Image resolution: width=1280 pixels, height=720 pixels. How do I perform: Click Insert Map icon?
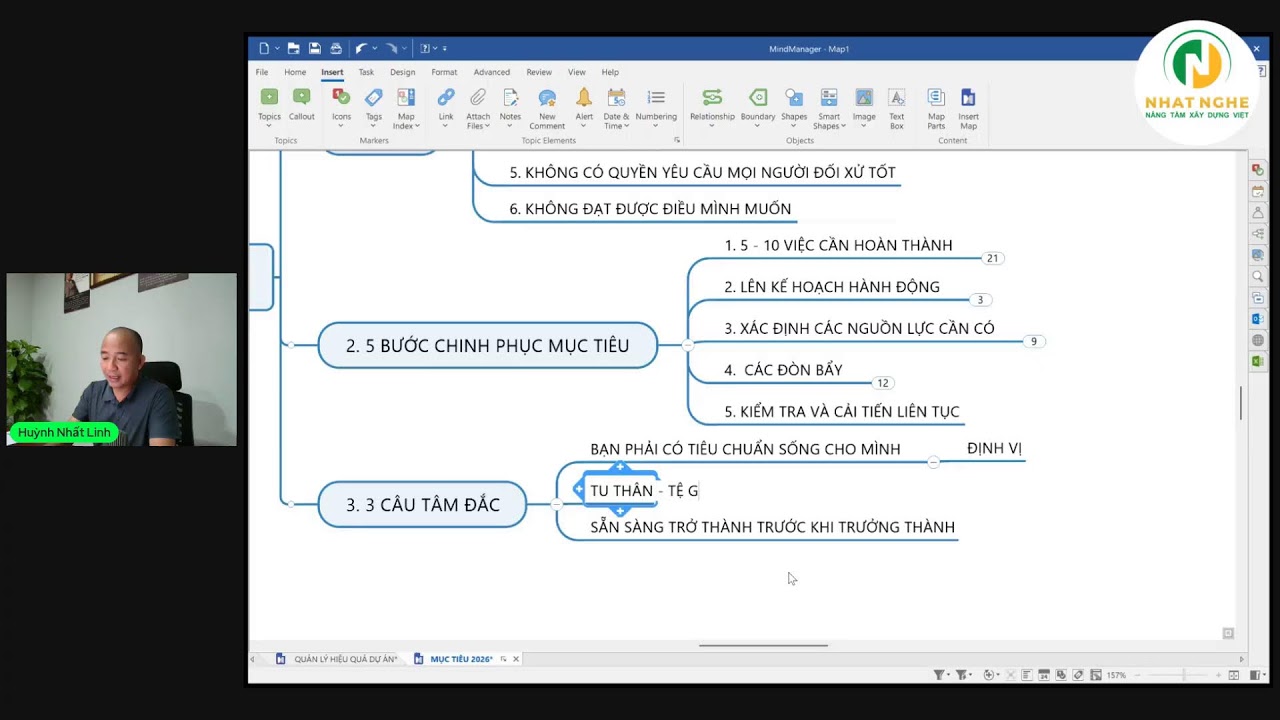pos(968,97)
